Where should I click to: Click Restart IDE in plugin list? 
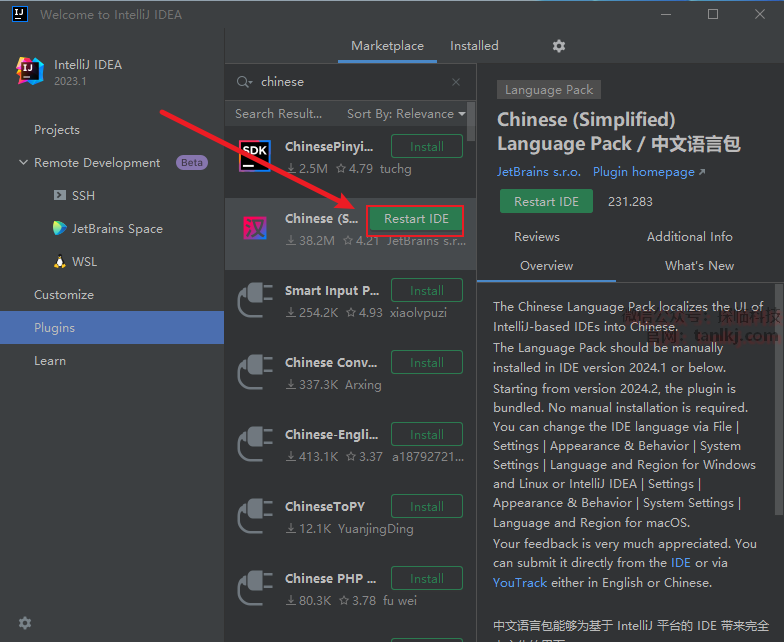coord(416,219)
